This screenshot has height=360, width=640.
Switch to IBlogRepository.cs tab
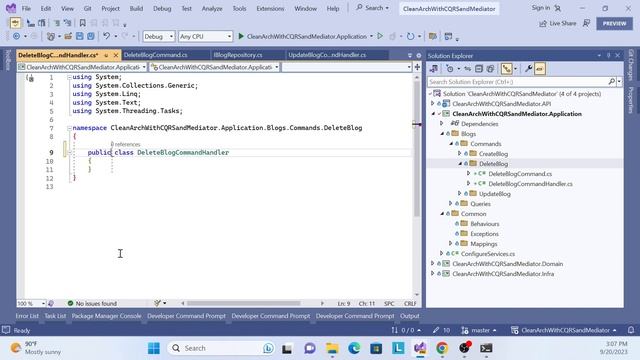238,55
